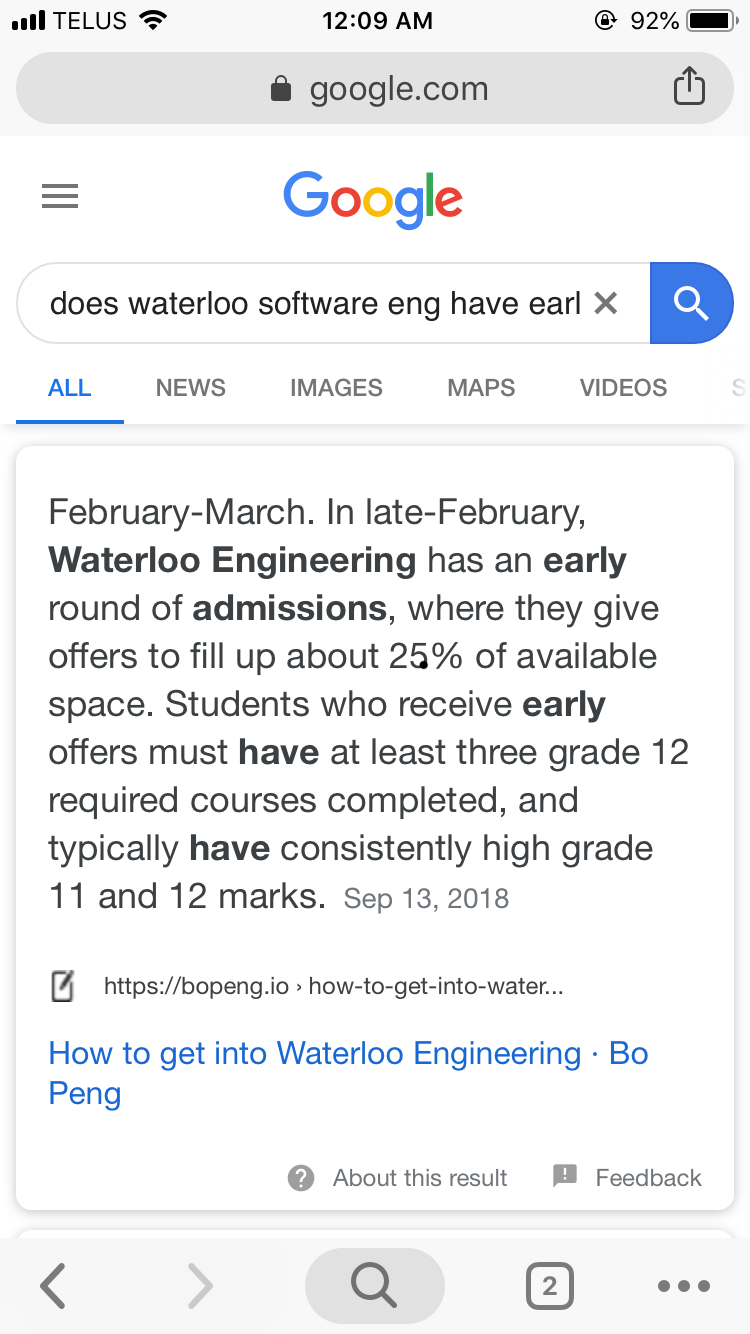Switch to the IMAGES tab

(x=336, y=388)
